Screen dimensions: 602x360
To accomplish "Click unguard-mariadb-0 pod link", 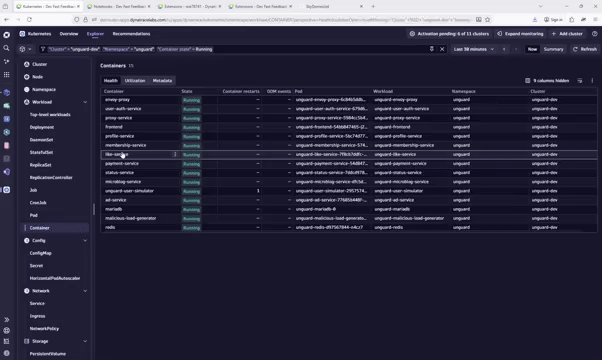I will [x=316, y=209].
